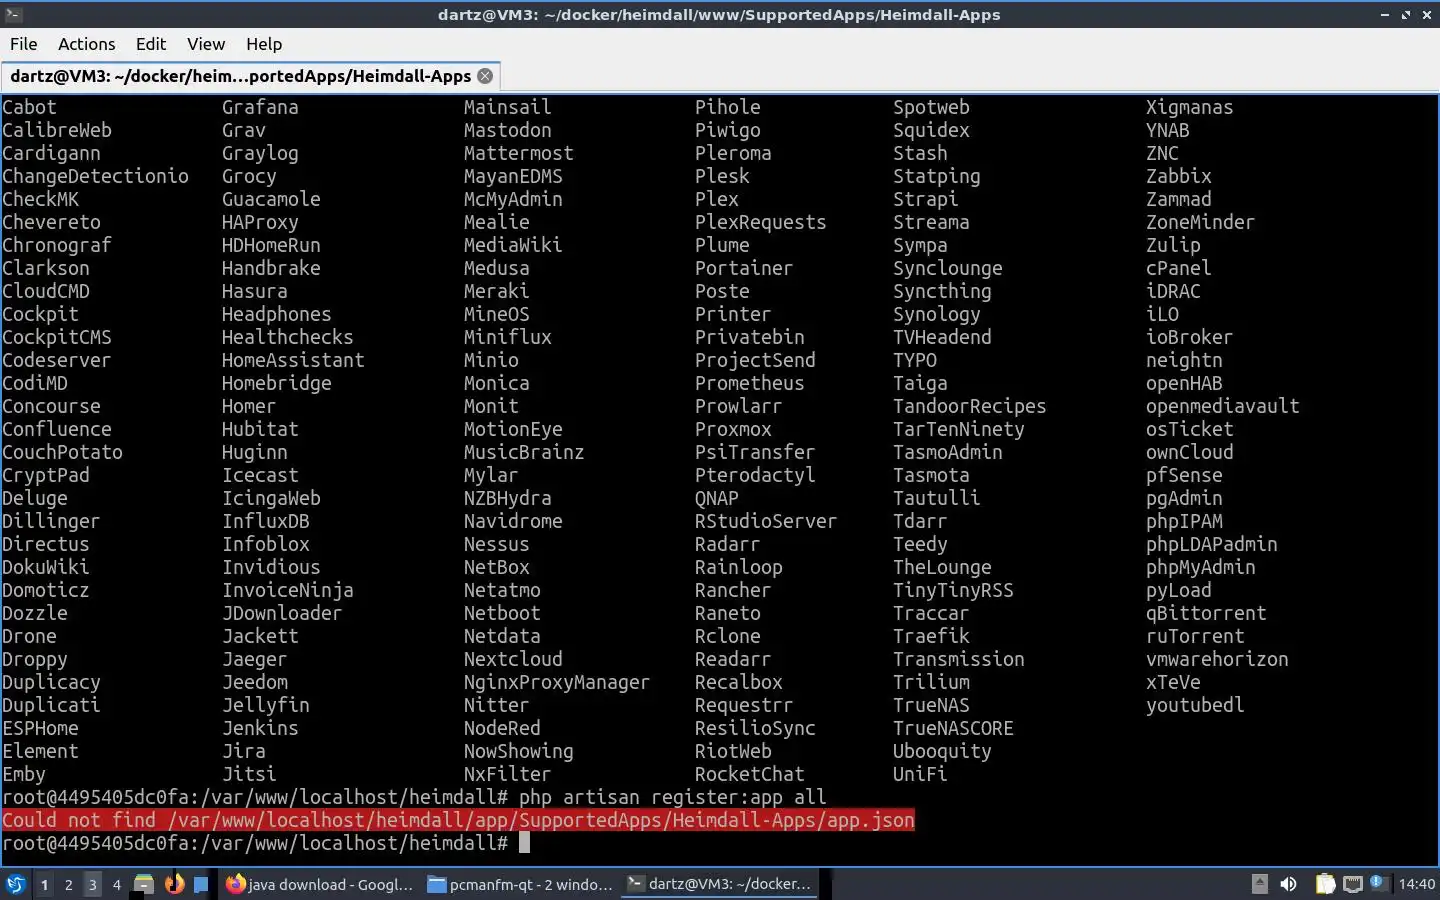Switch to workspace 1
The width and height of the screenshot is (1440, 900).
click(x=44, y=884)
